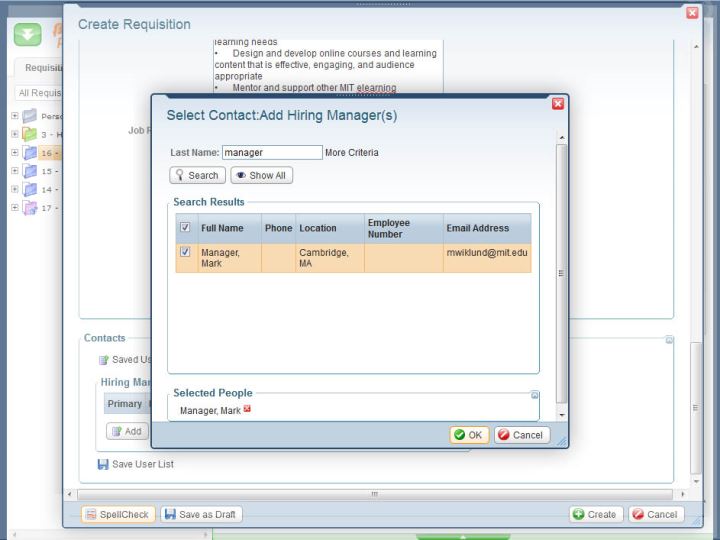
Task: Click the blue folder icon for item 15
Action: [x=29, y=171]
